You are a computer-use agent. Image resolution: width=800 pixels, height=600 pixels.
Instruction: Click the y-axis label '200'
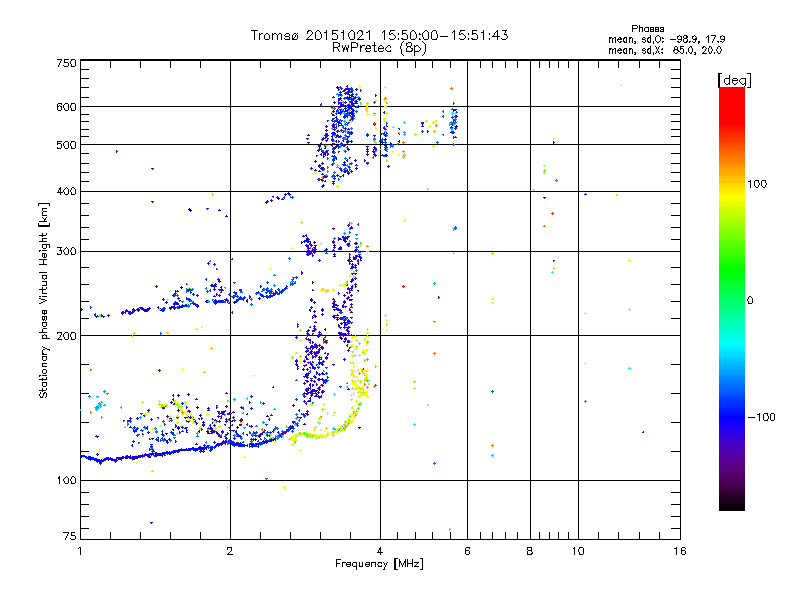click(x=66, y=336)
